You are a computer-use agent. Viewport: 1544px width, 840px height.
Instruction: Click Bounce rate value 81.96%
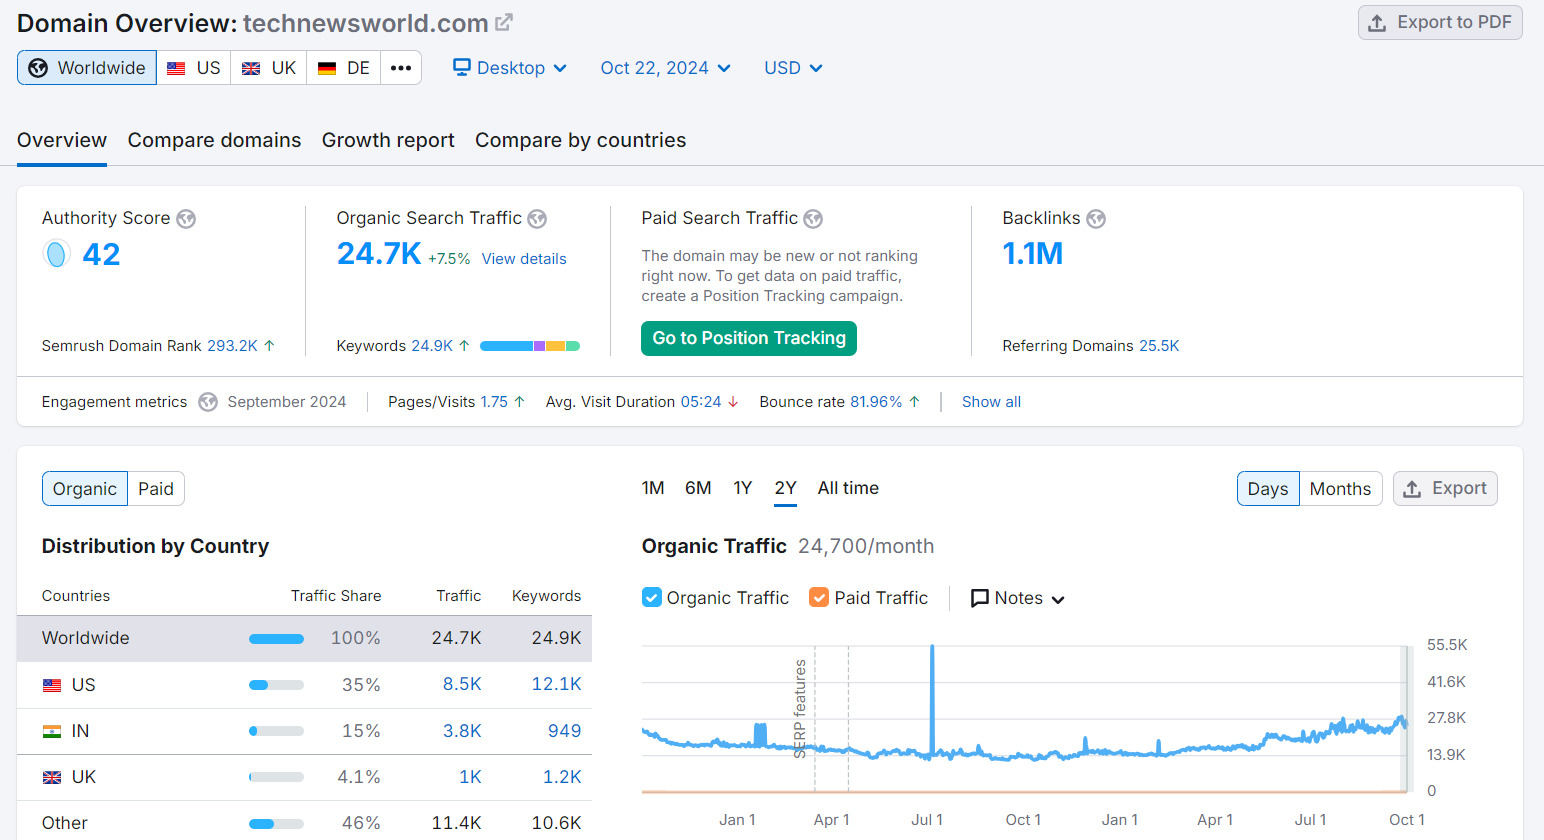point(876,402)
